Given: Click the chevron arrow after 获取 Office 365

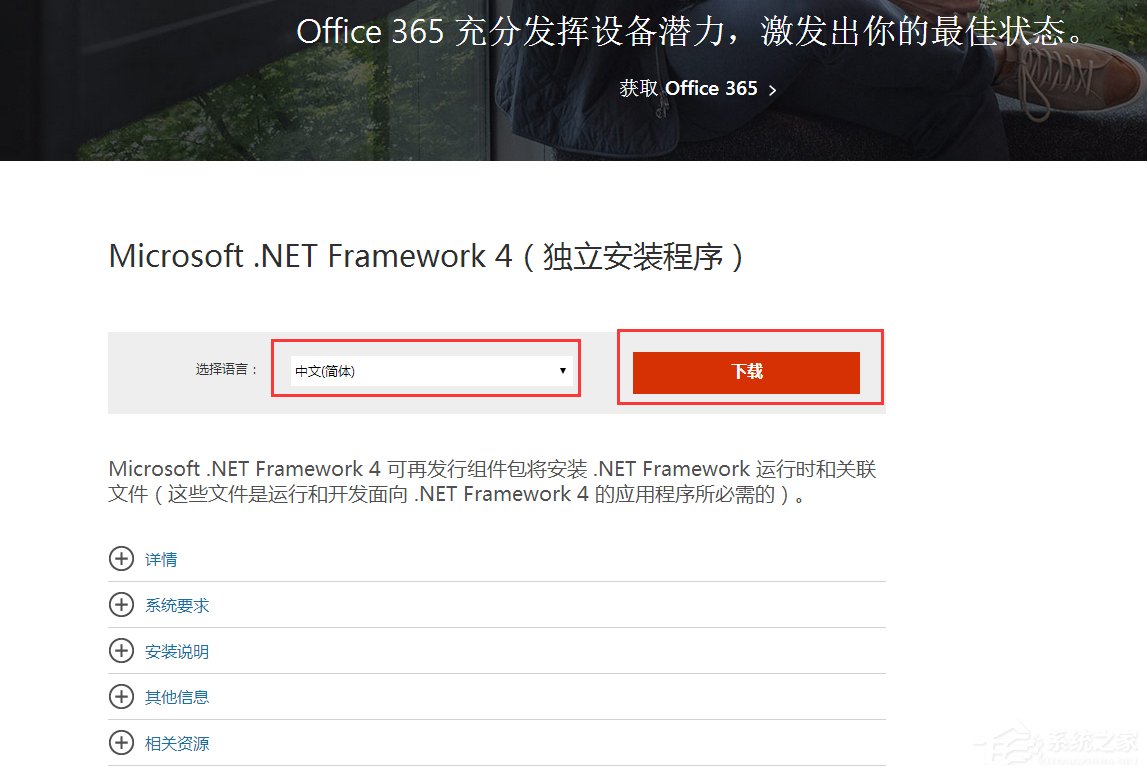Looking at the screenshot, I should [771, 89].
